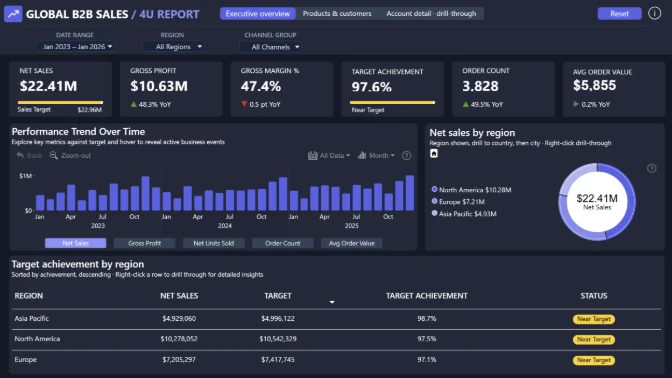Select Order Count metric toggle

click(x=282, y=243)
